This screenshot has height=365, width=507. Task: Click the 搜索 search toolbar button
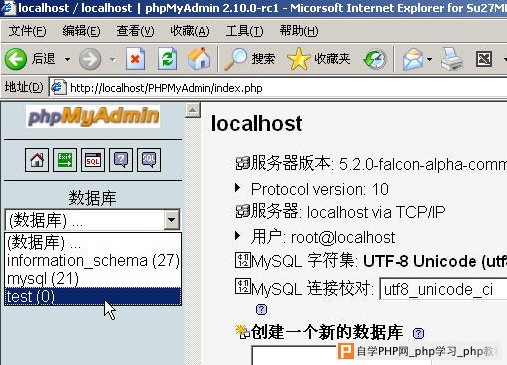point(249,59)
